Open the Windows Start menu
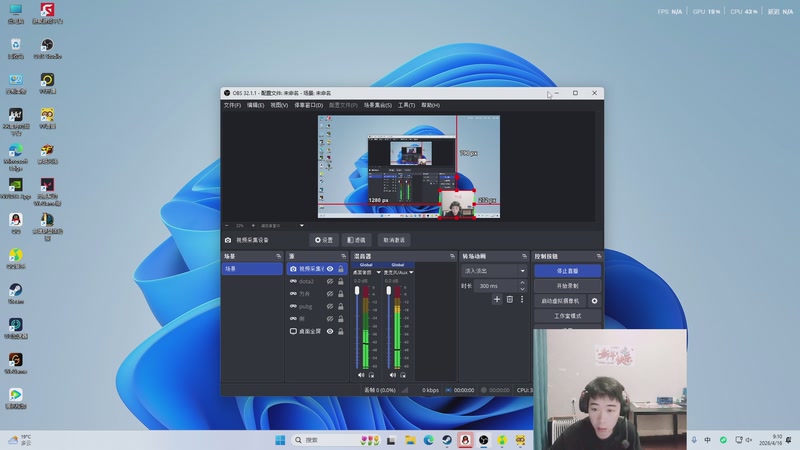This screenshot has height=450, width=800. coord(280,440)
